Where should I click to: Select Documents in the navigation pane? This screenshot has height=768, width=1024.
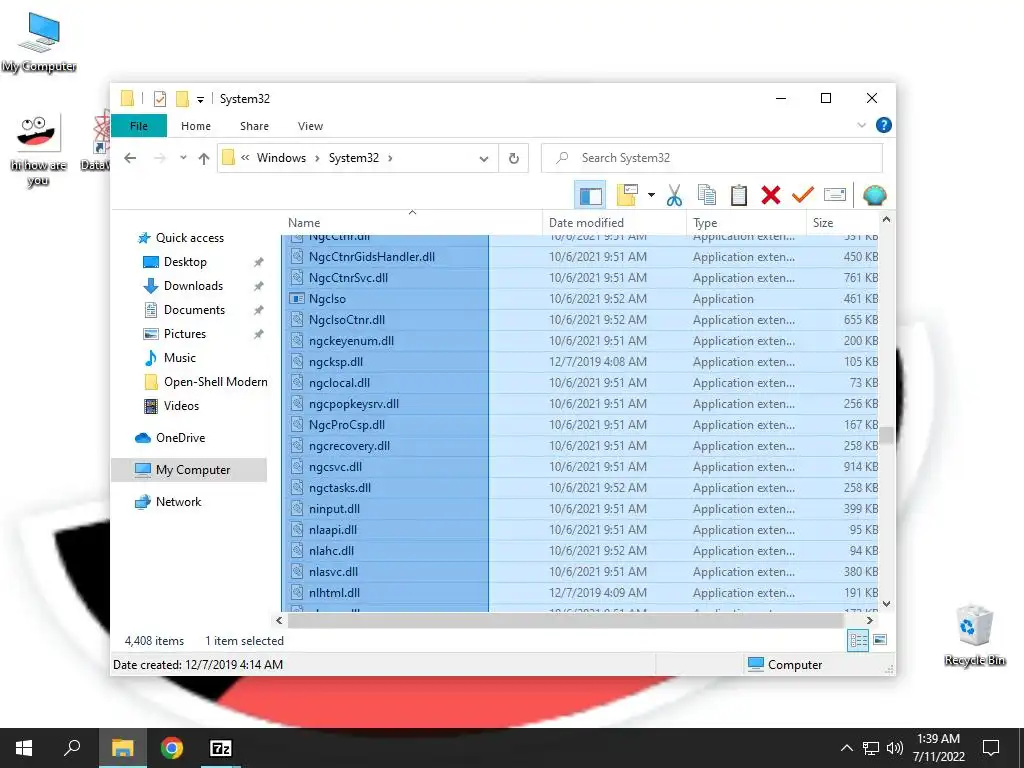[194, 310]
